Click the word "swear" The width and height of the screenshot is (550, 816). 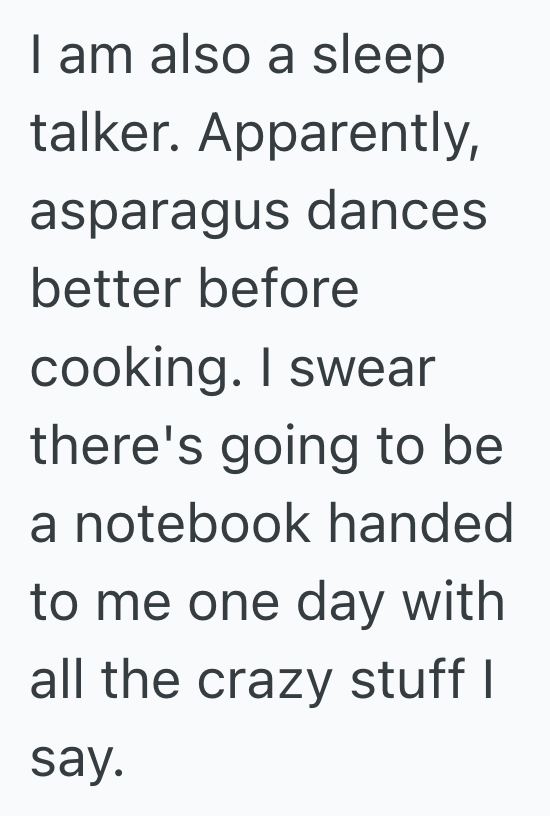click(362, 369)
